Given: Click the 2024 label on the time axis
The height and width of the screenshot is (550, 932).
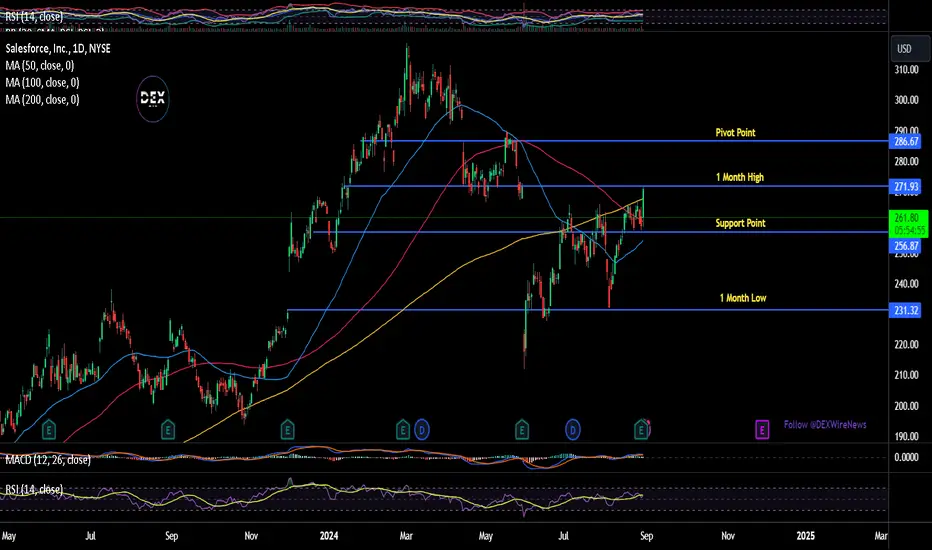Looking at the screenshot, I should 329,536.
